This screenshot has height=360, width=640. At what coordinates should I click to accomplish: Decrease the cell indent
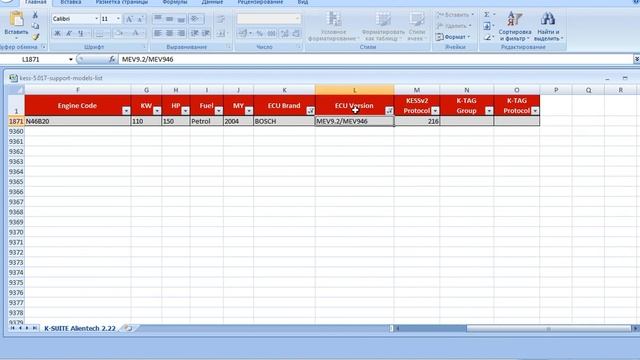tap(195, 33)
